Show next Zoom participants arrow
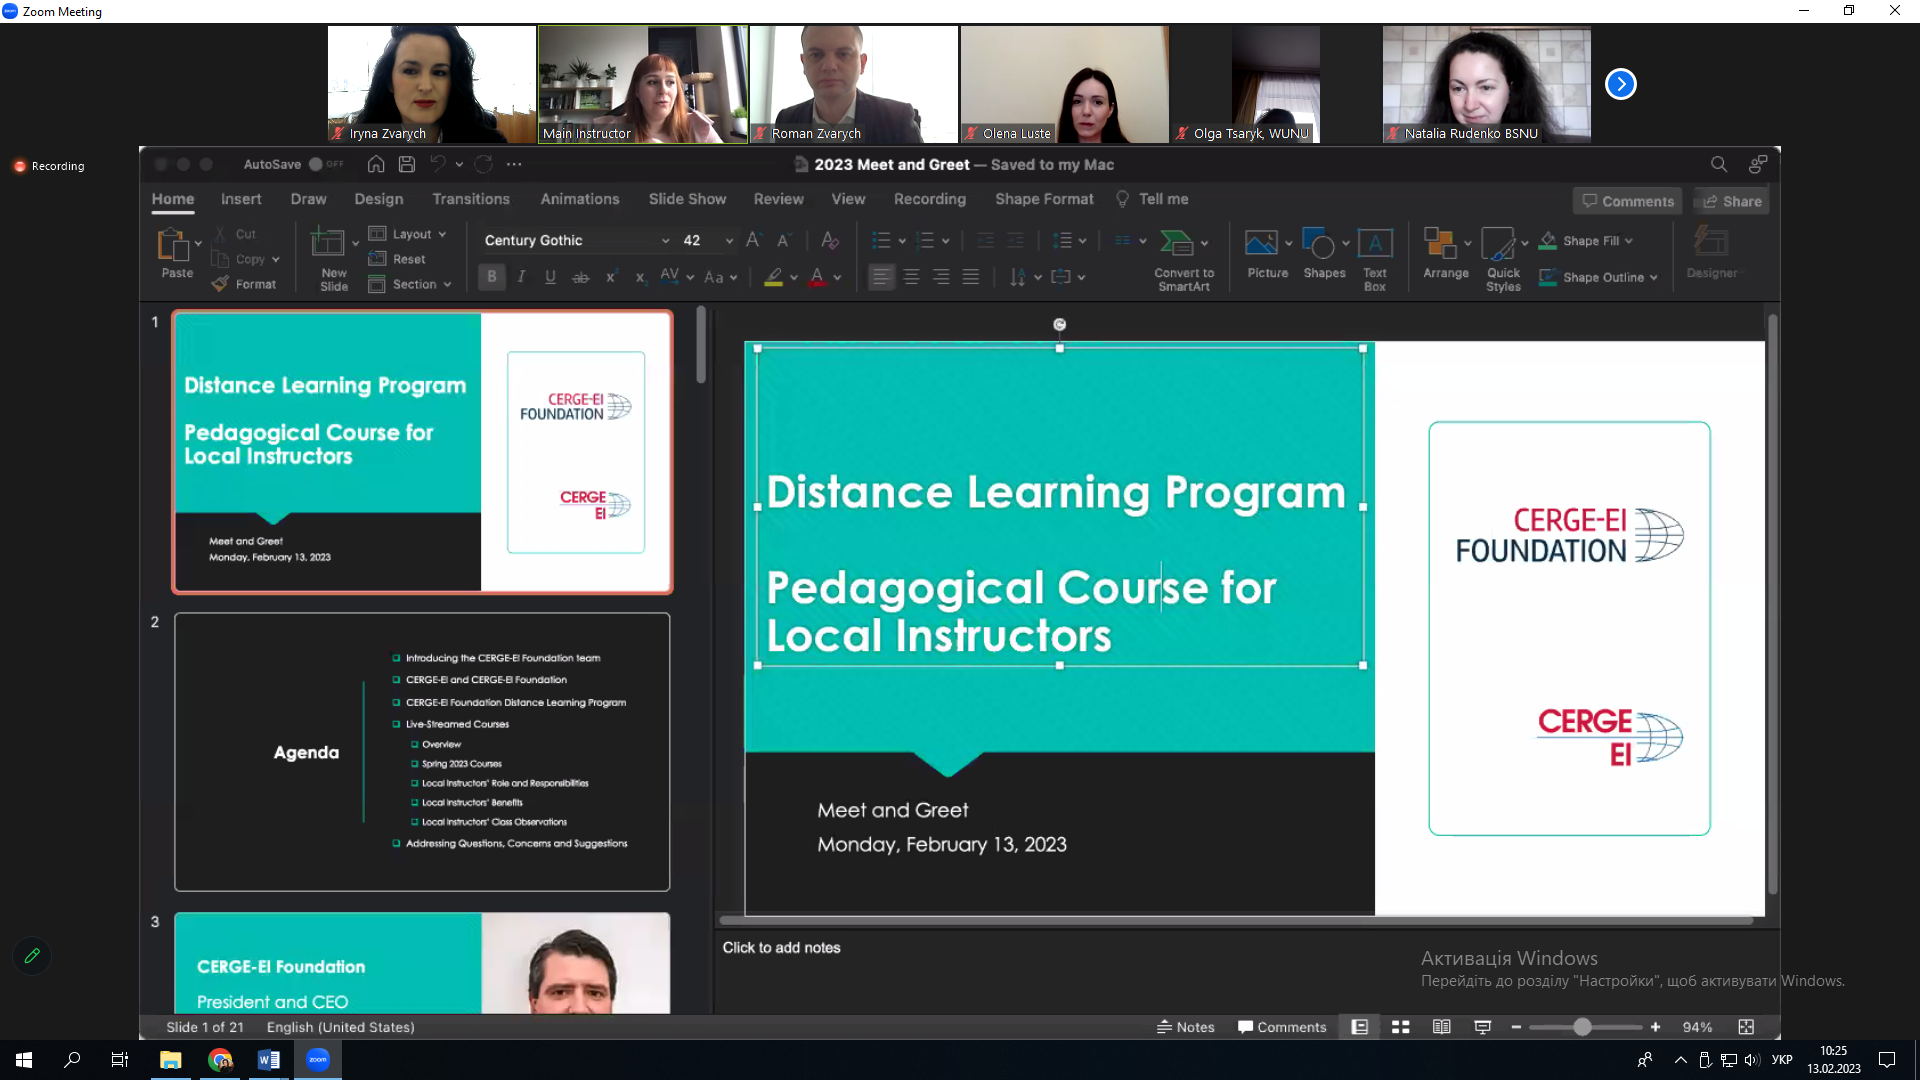1920x1080 pixels. pyautogui.click(x=1620, y=84)
